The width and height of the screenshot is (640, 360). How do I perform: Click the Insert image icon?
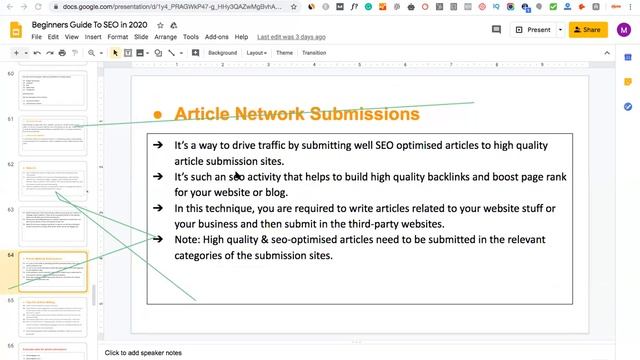[x=140, y=53]
